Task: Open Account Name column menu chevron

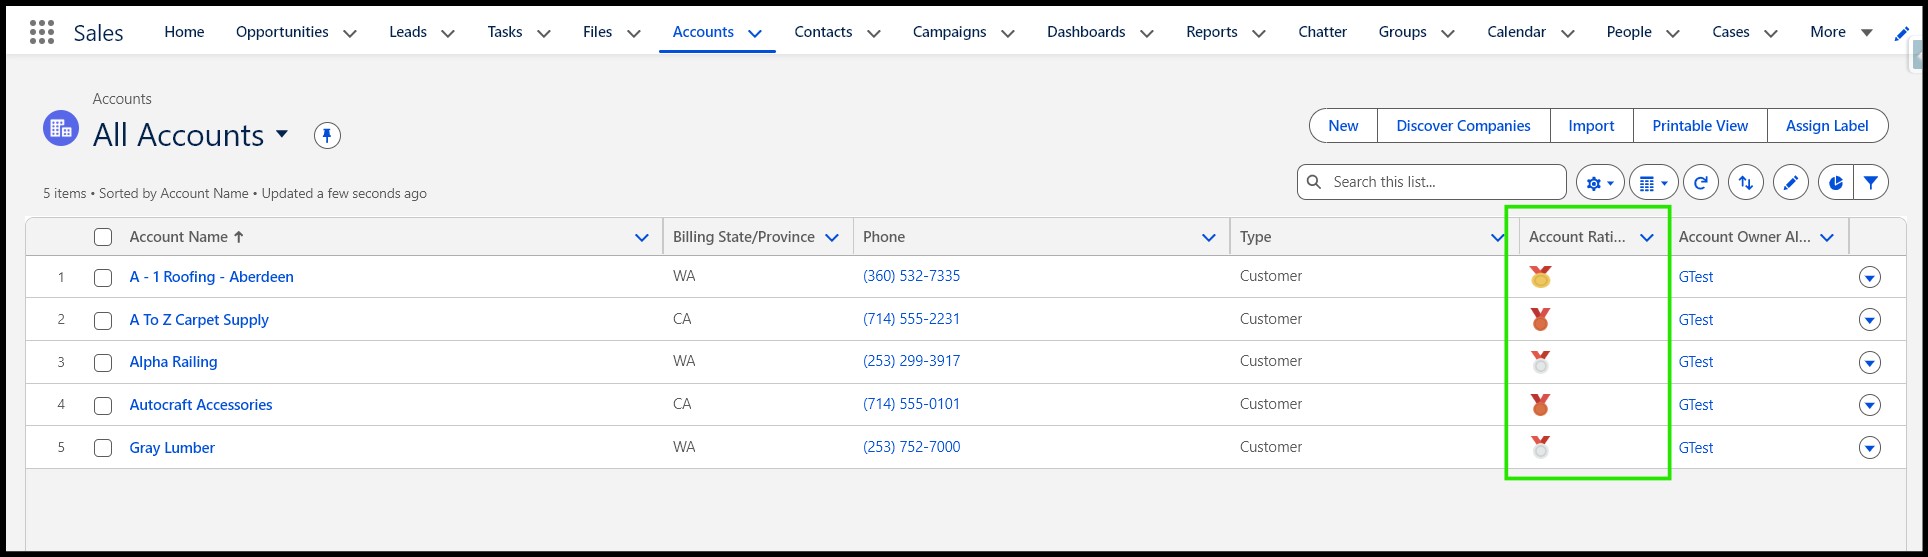Action: [642, 238]
